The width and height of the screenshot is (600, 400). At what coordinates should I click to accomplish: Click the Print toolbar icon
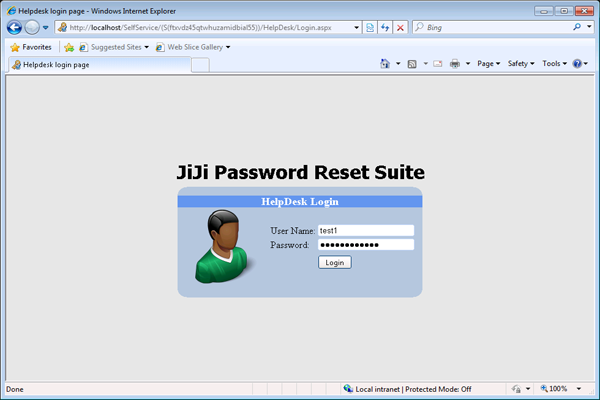pos(455,64)
